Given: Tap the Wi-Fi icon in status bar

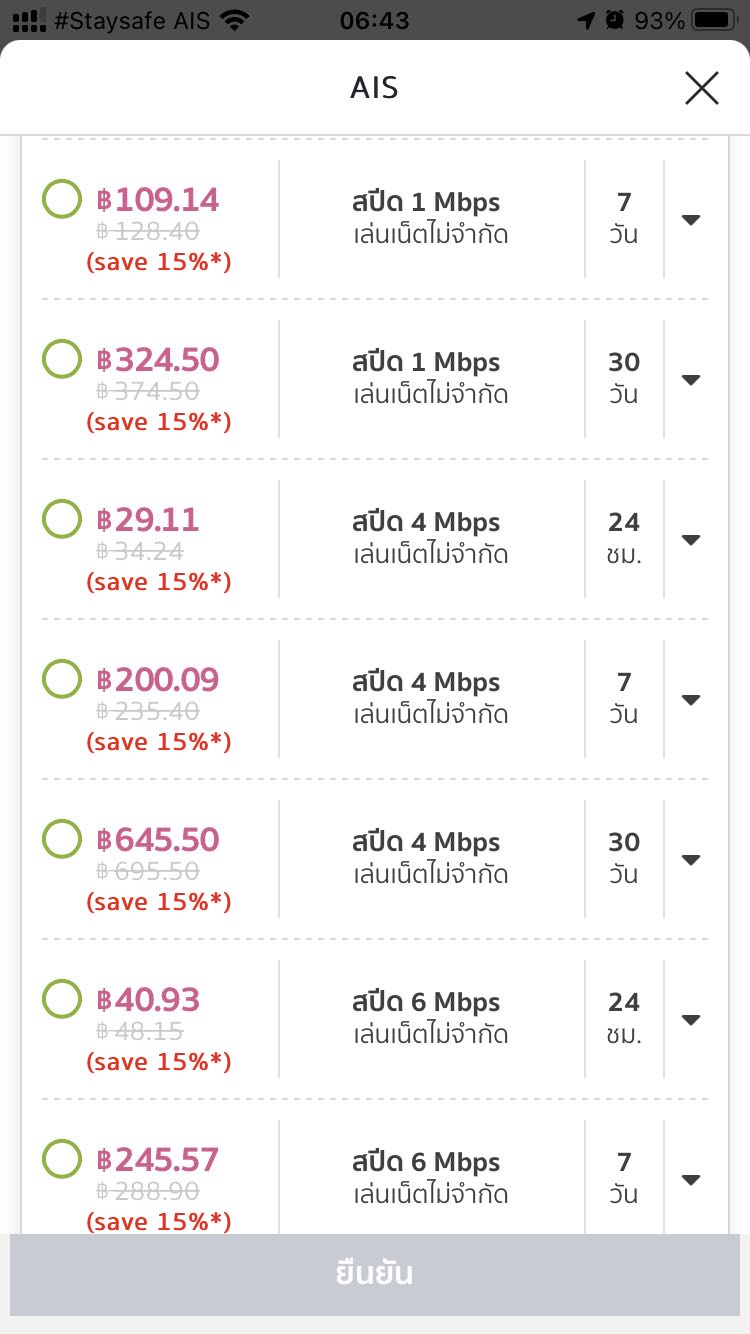Looking at the screenshot, I should point(235,20).
